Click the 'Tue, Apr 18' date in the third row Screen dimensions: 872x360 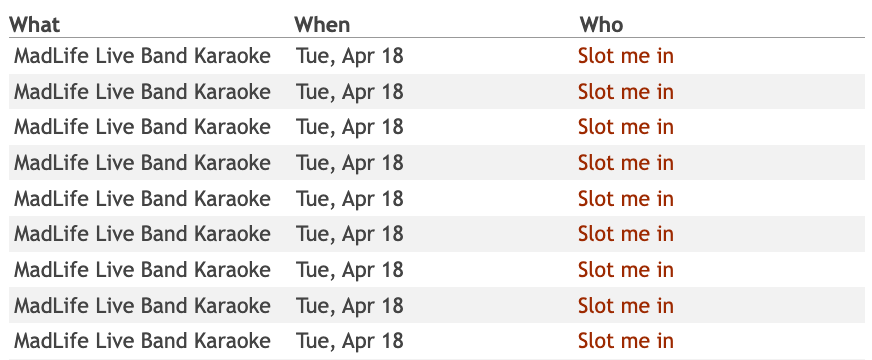[x=349, y=127]
